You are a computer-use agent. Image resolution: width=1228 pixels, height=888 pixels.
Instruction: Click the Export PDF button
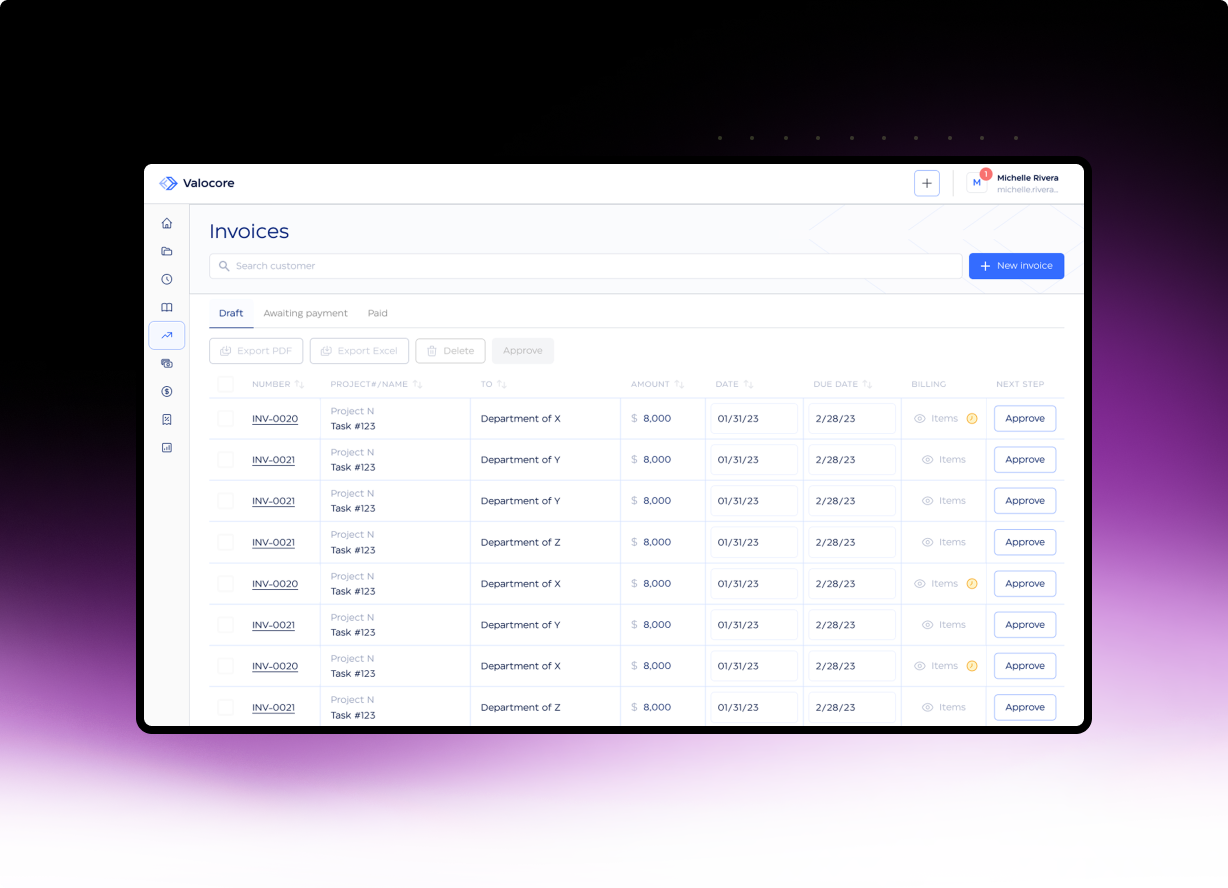click(x=256, y=351)
